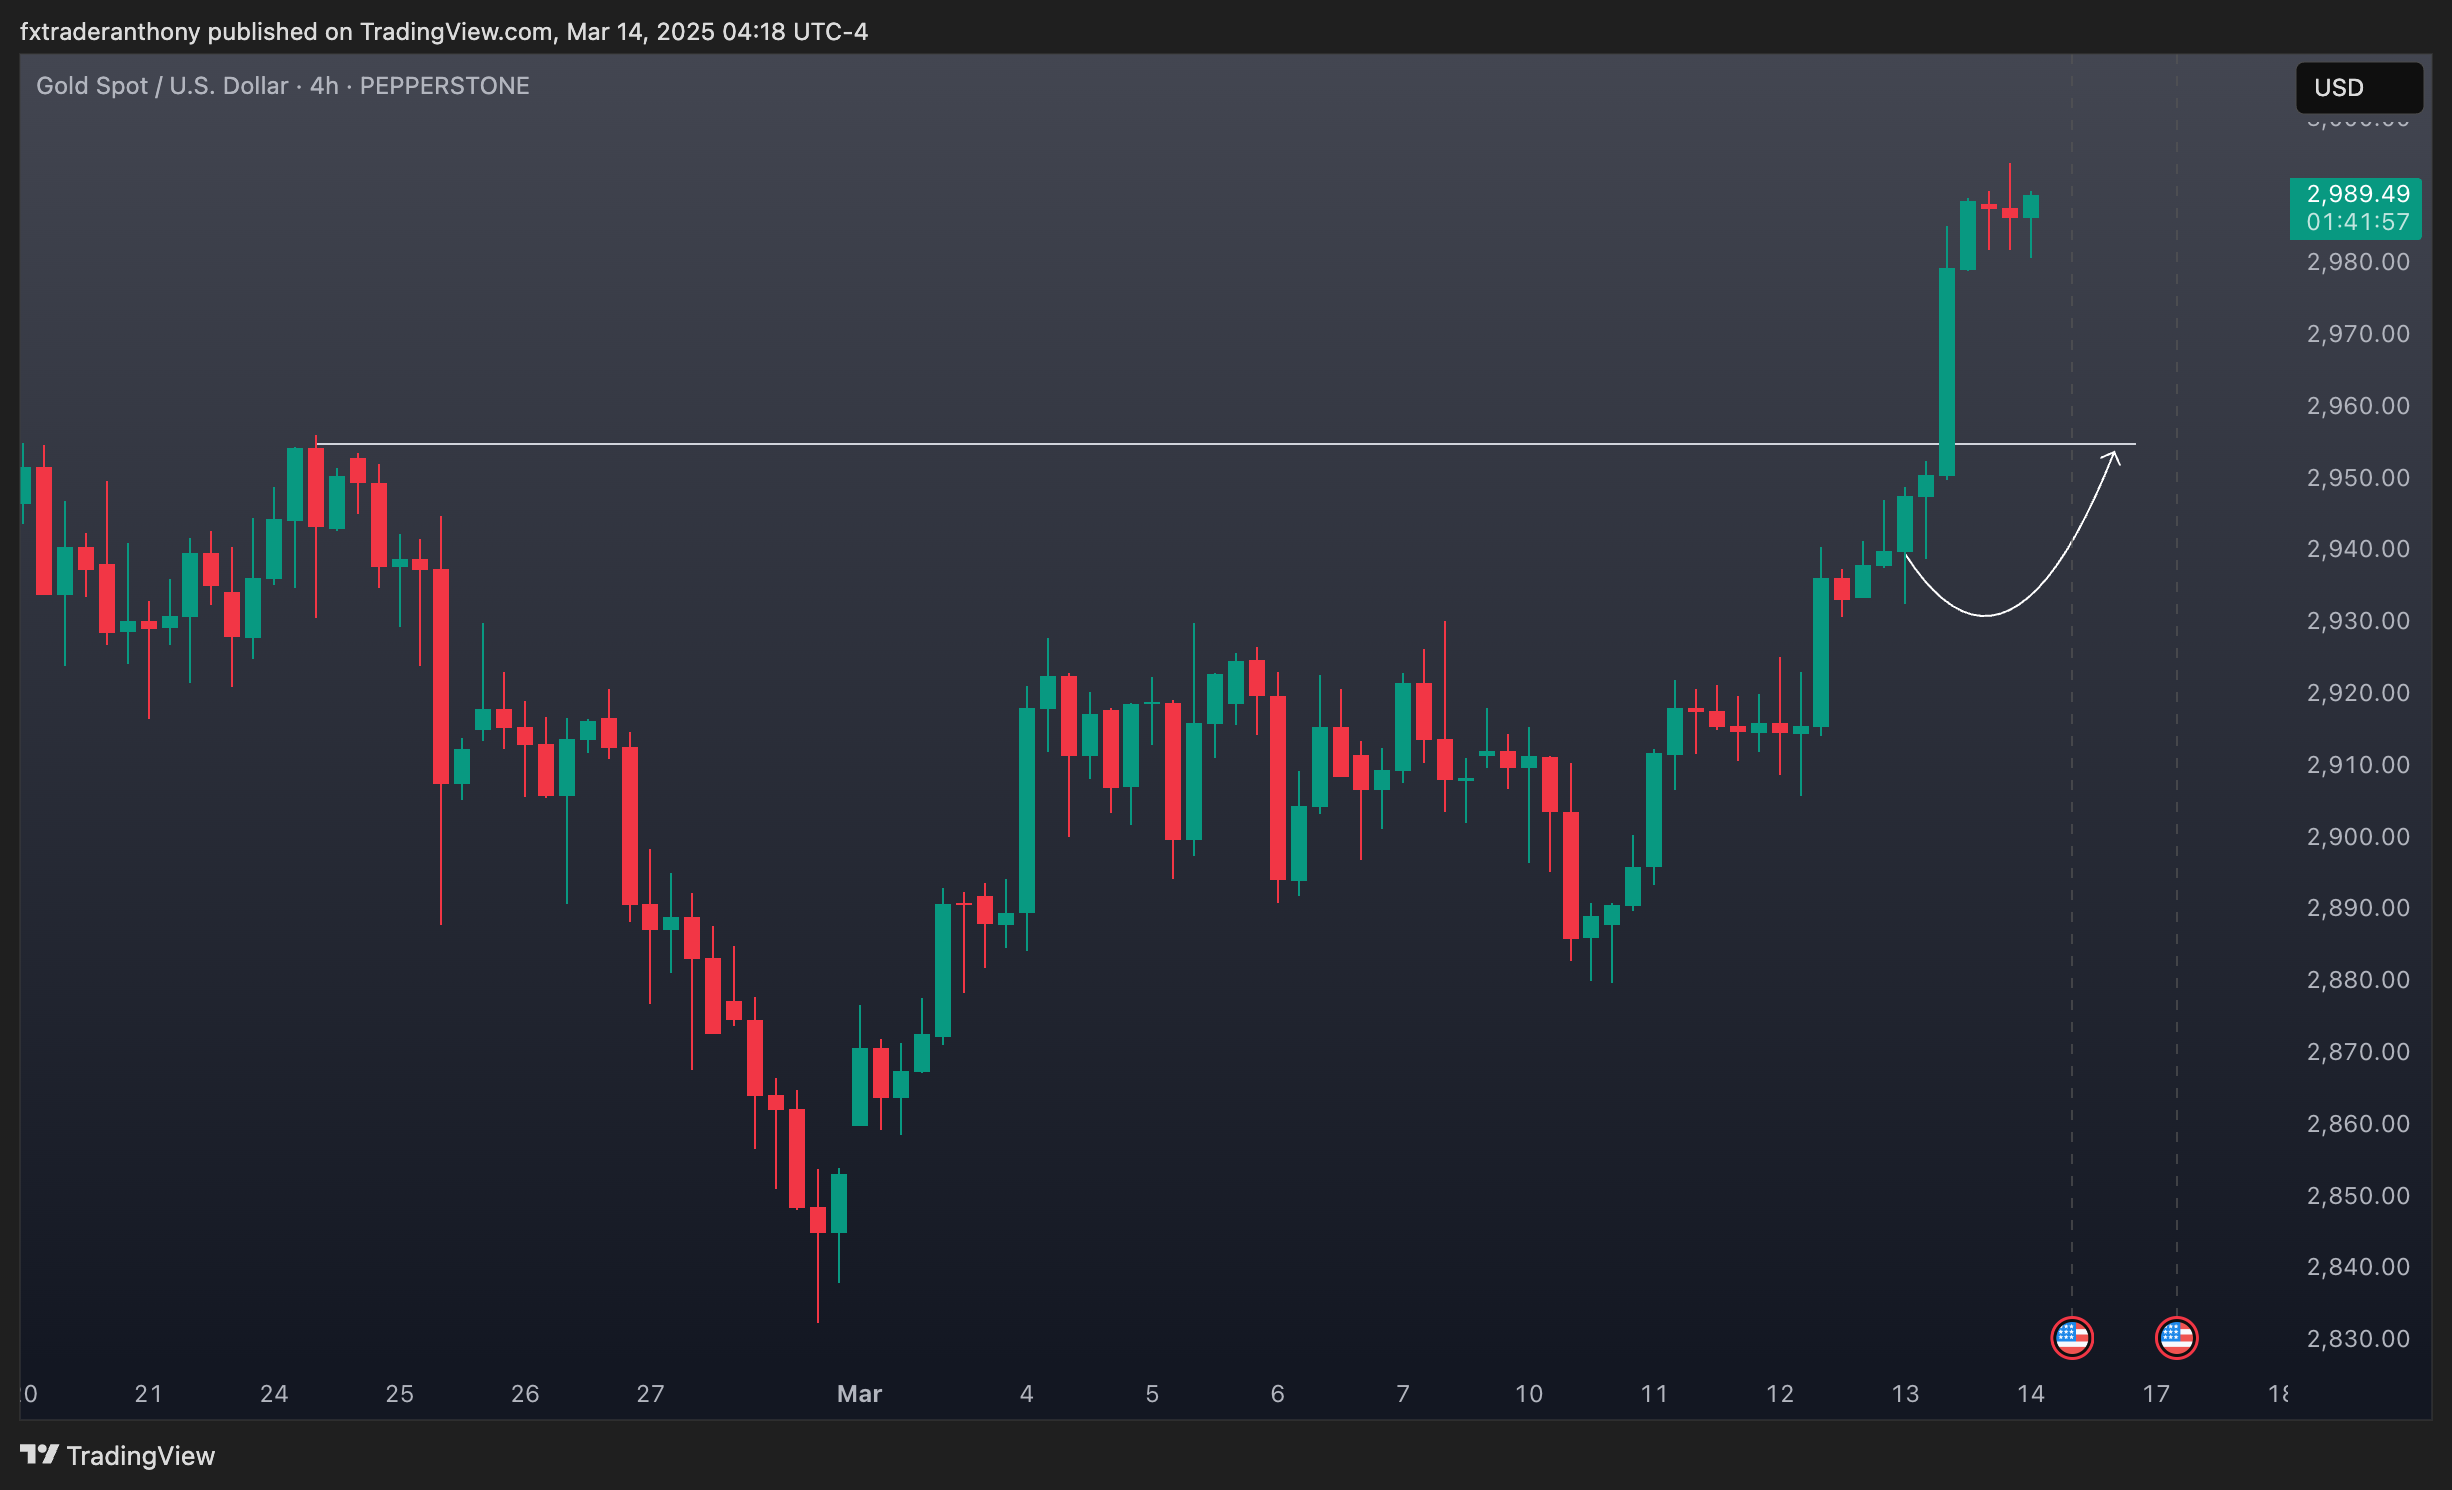Click the 2,900.00 price axis label

[2357, 837]
